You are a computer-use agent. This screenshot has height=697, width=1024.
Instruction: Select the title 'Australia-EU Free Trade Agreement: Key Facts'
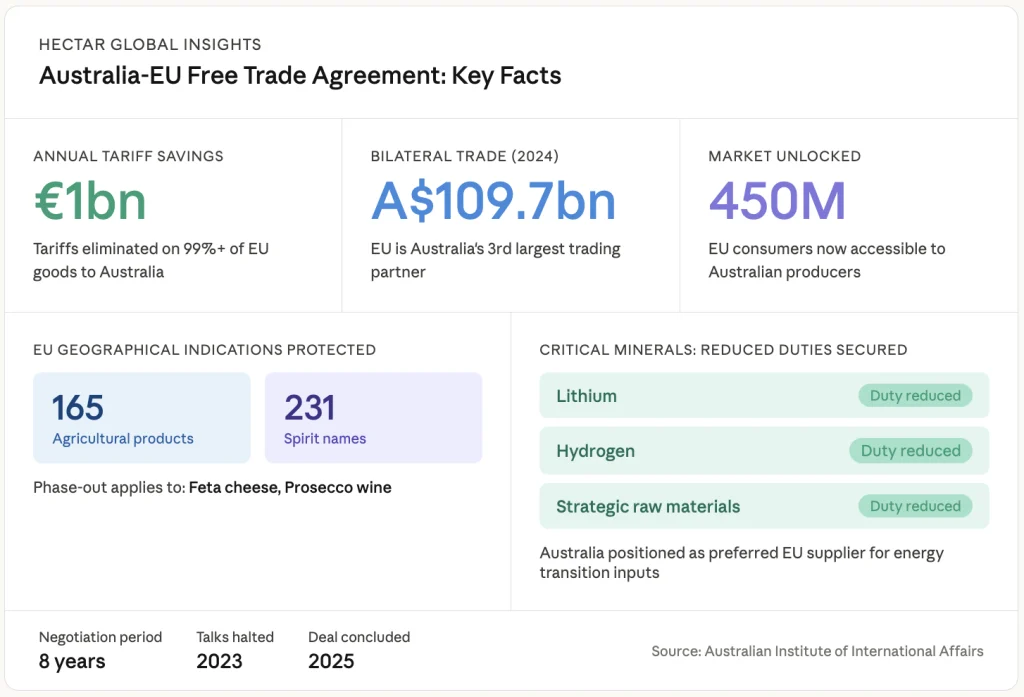click(300, 76)
